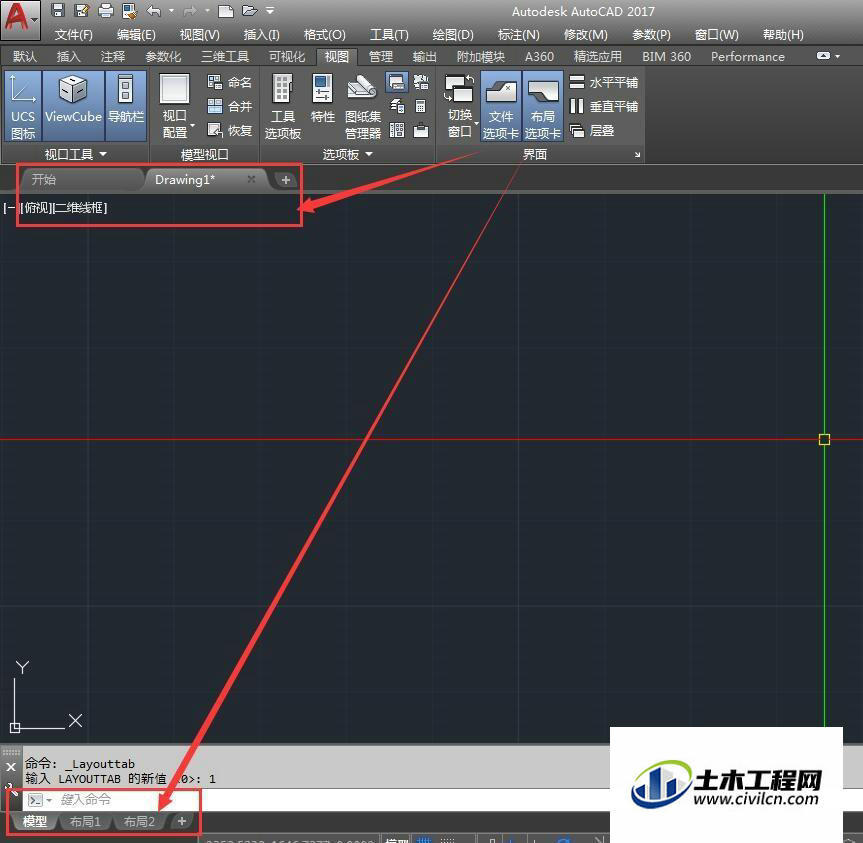Screen dimensions: 863x843
Task: Click the viewport control minus [-] label
Action: (x=10, y=208)
